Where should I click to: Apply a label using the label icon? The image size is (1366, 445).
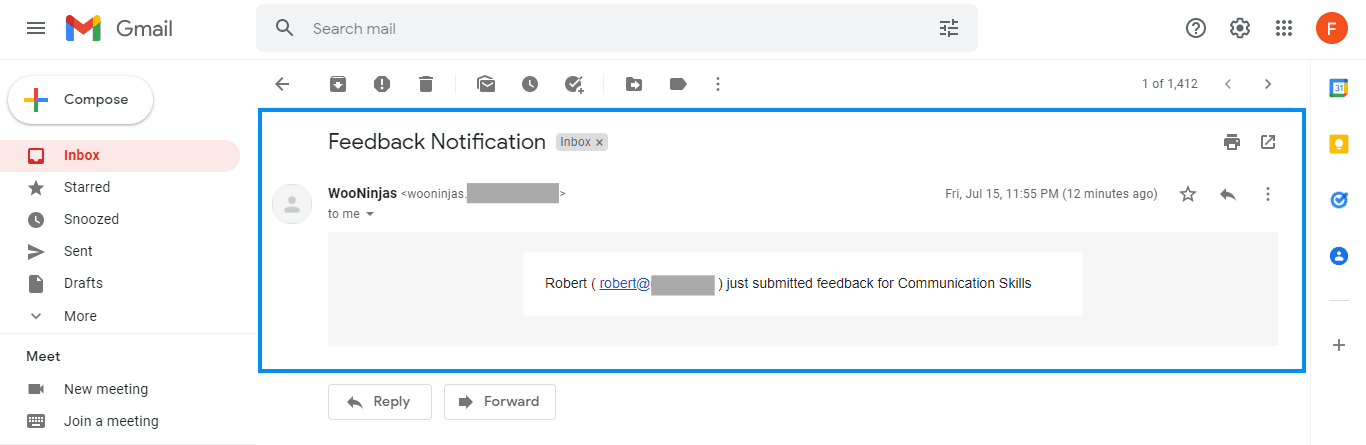(678, 84)
